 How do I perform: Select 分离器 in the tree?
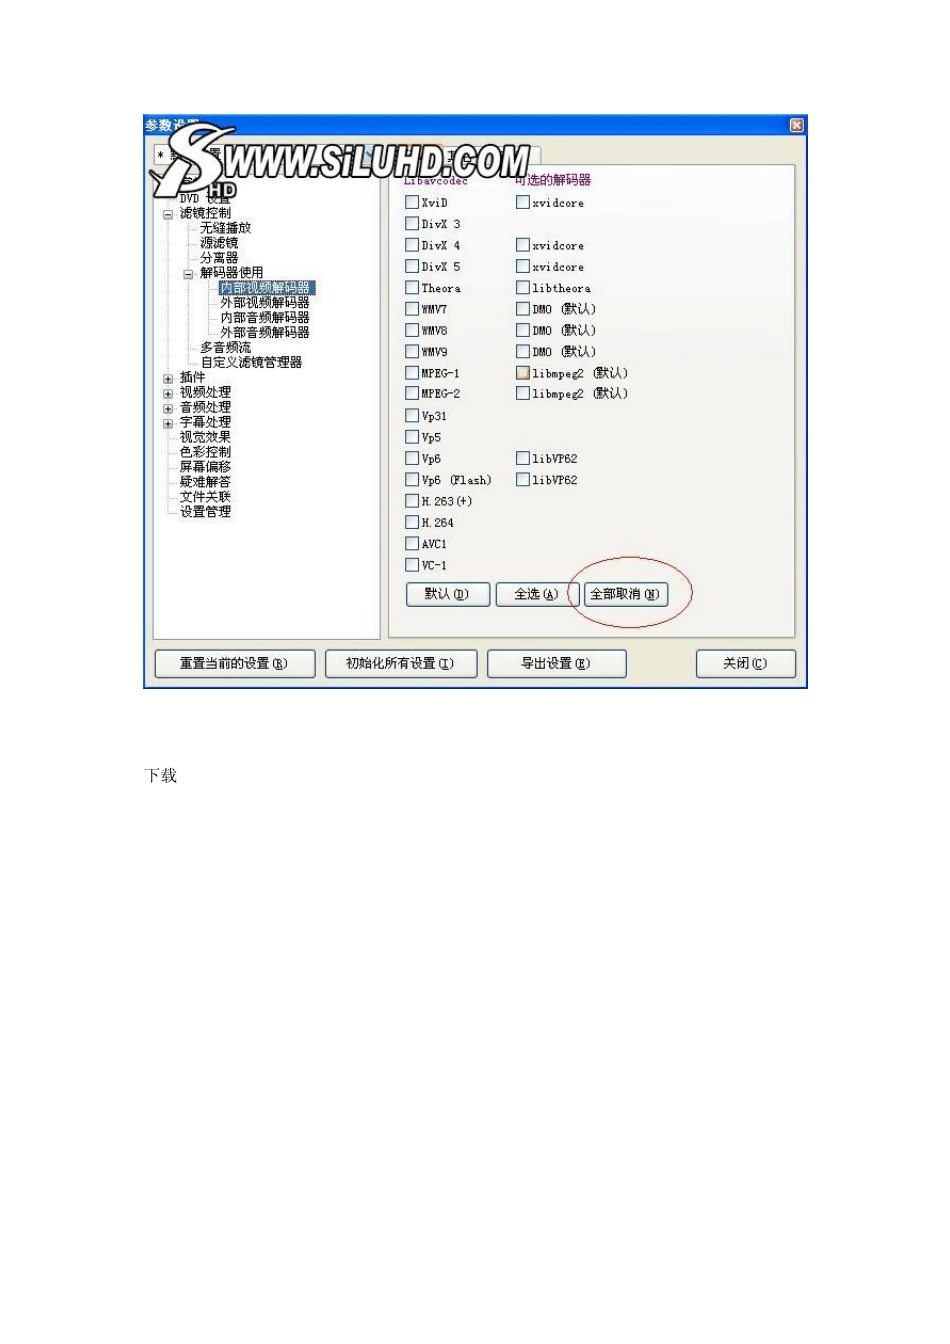pos(219,258)
